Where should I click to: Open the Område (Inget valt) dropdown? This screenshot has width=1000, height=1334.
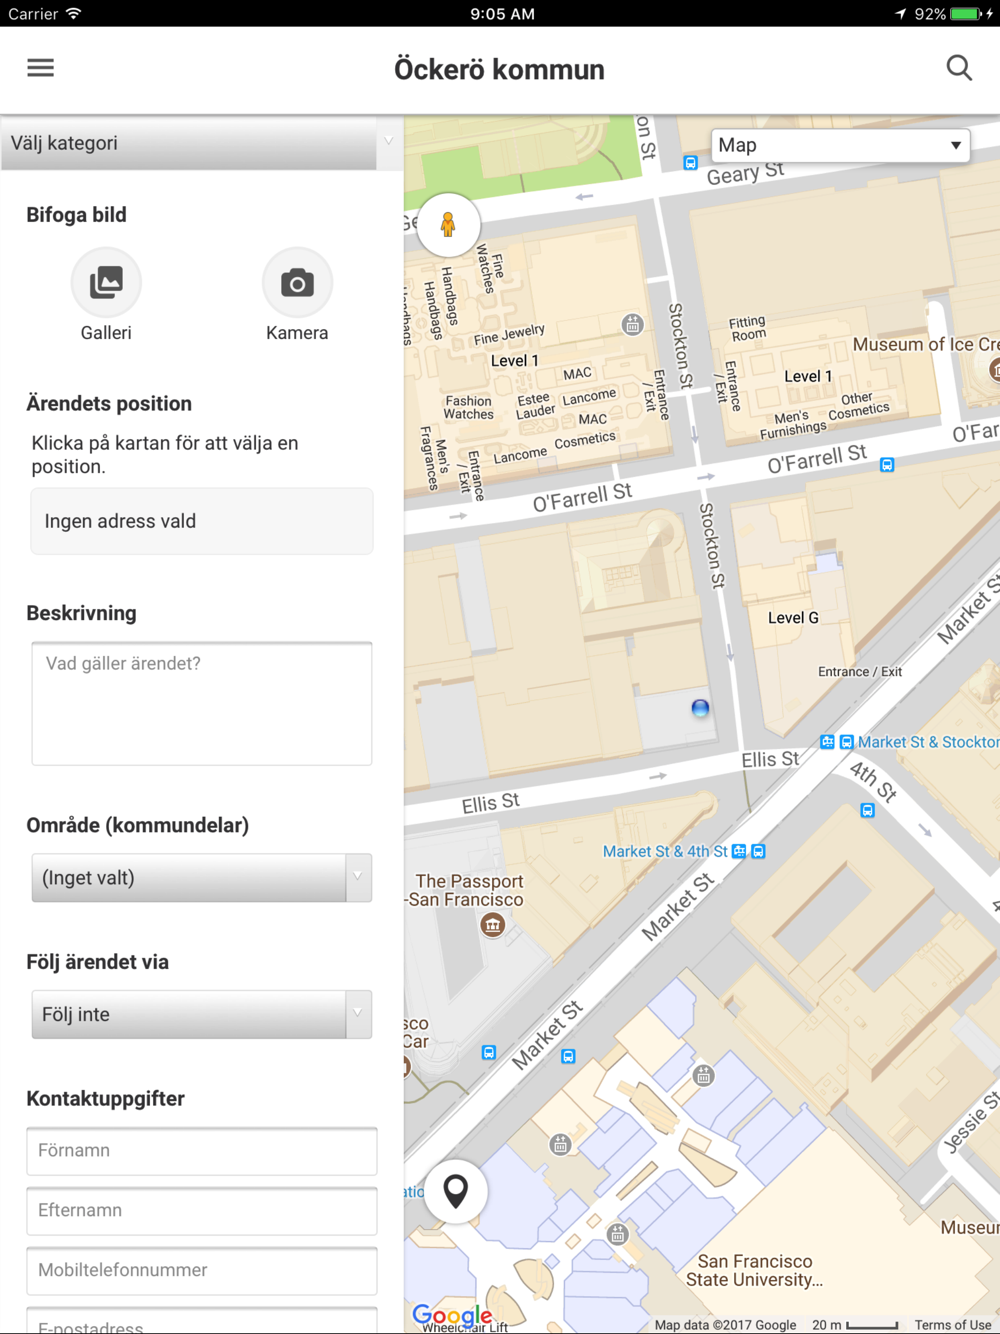pos(202,878)
